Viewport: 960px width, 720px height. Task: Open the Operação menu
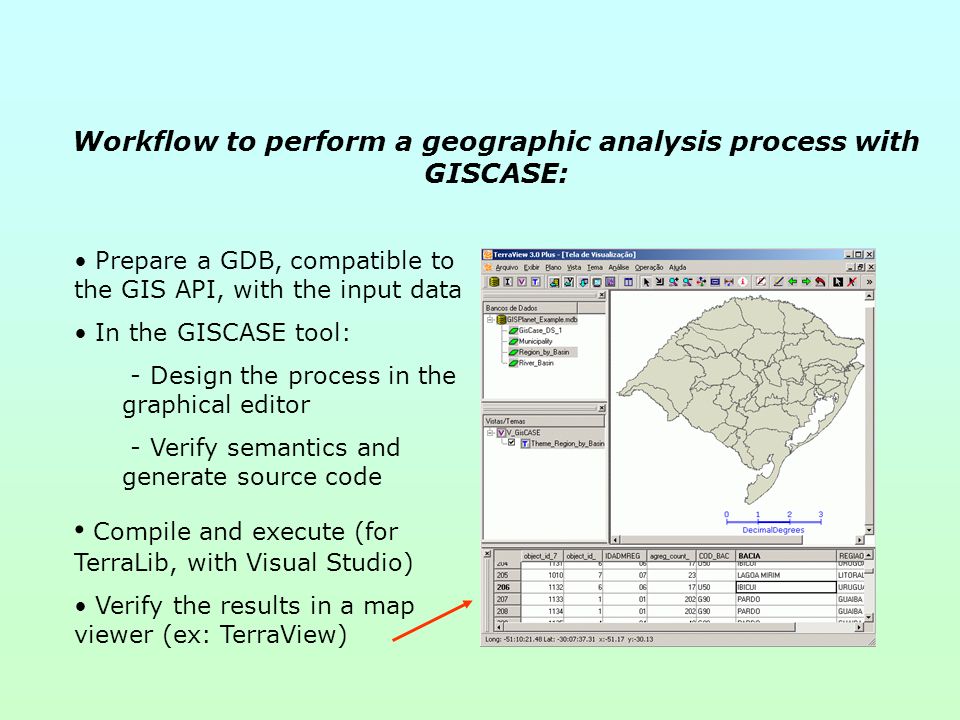(x=649, y=268)
